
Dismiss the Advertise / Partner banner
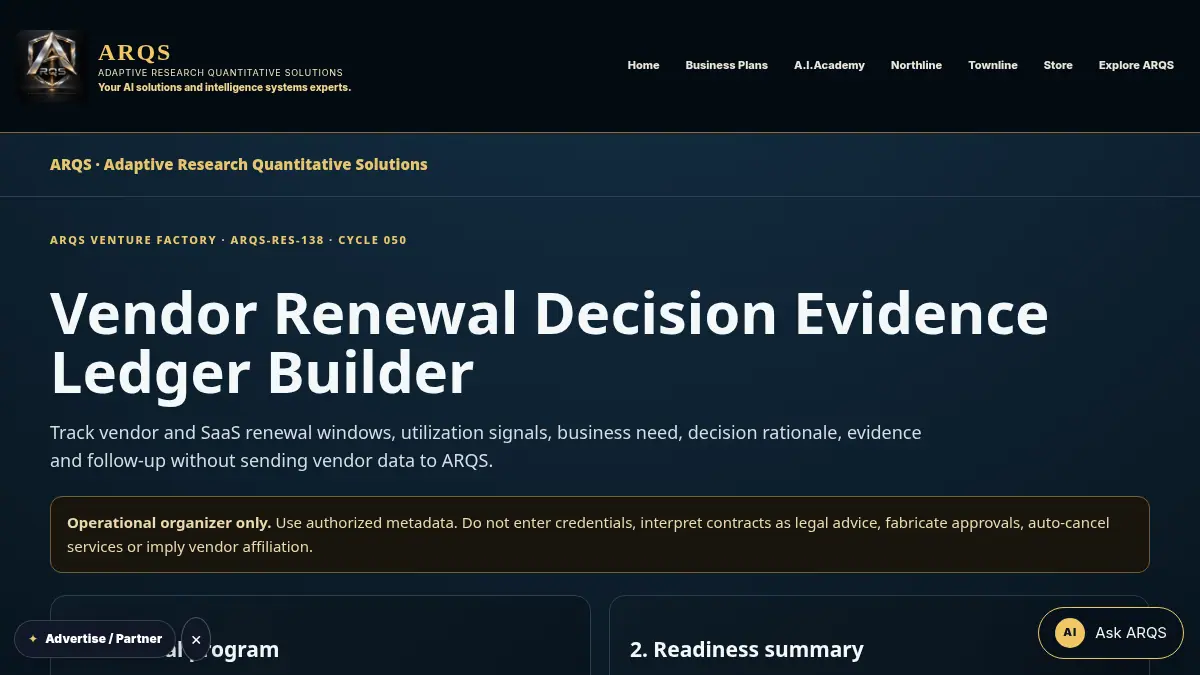[196, 639]
